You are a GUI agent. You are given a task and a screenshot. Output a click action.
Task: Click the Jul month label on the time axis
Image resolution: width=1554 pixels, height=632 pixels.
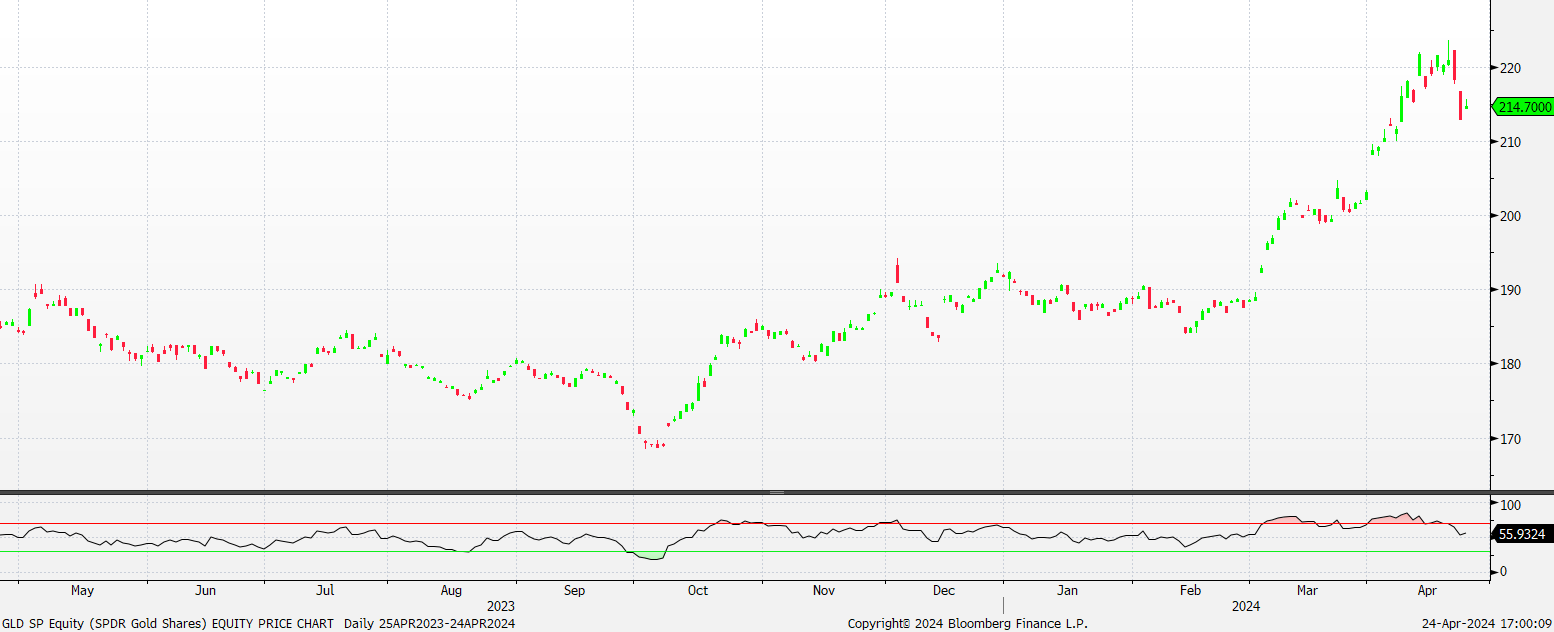coord(326,590)
